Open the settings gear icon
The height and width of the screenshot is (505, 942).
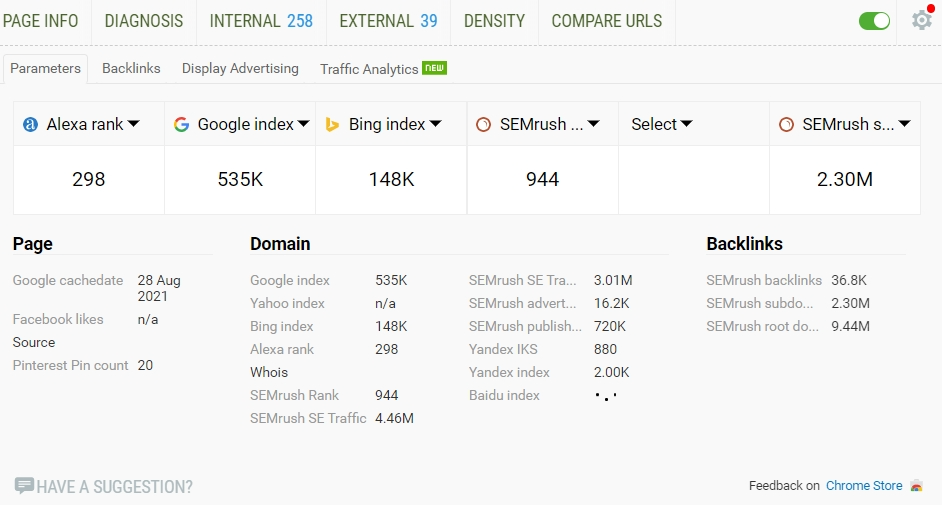pyautogui.click(x=922, y=20)
